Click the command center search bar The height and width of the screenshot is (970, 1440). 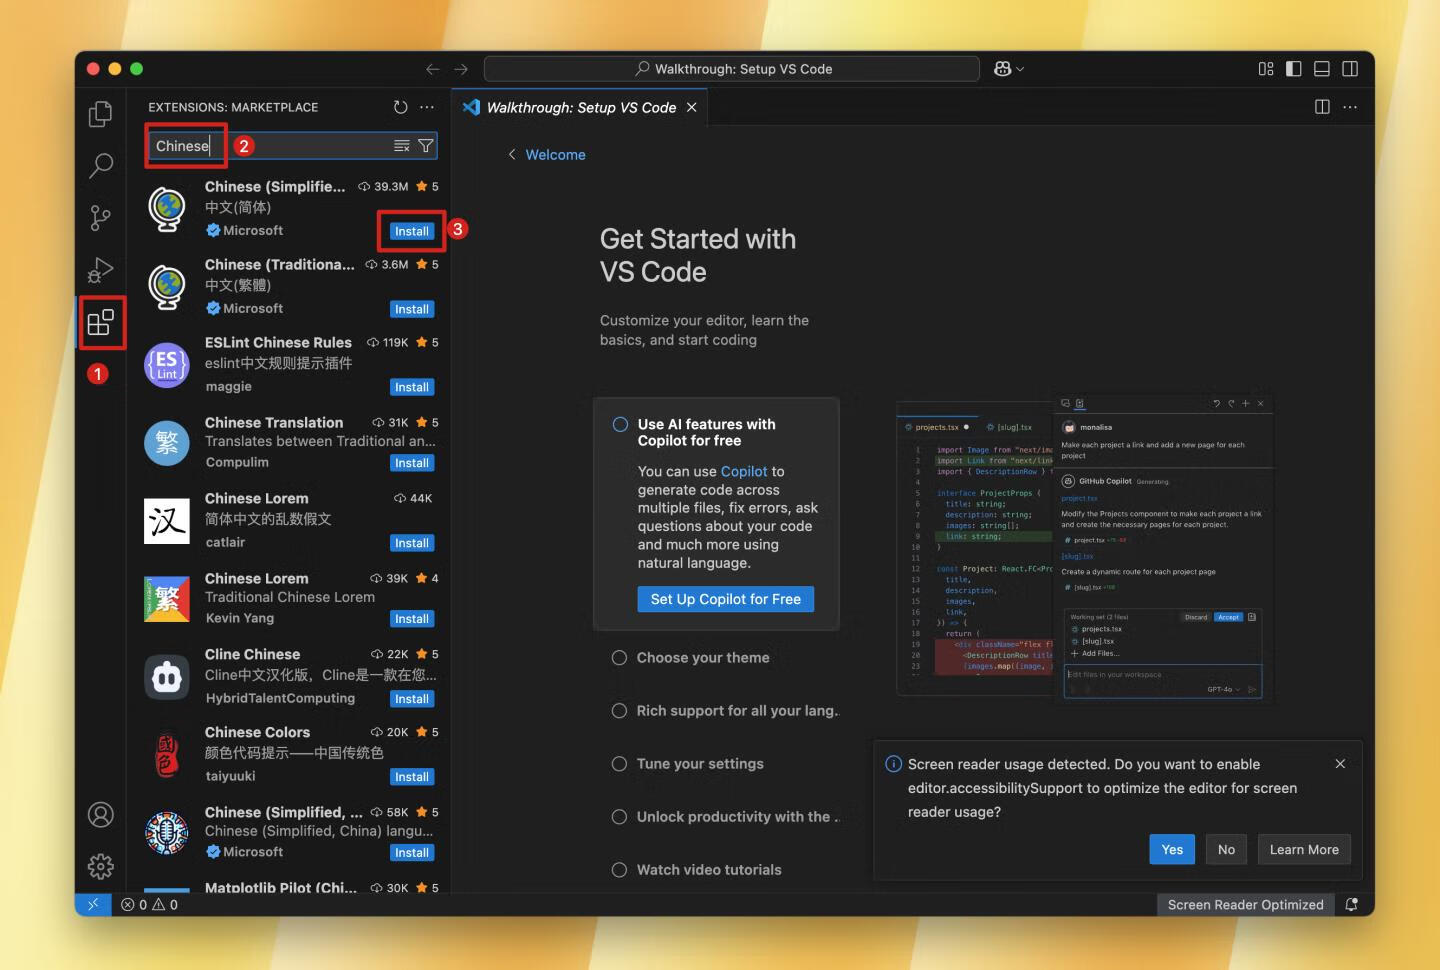[x=731, y=69]
